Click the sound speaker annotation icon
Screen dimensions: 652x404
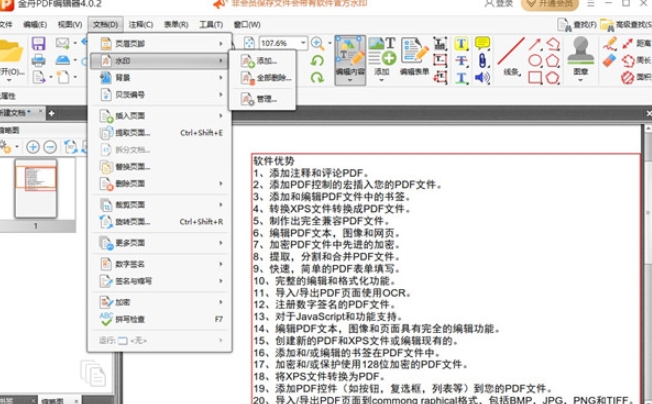click(x=482, y=76)
